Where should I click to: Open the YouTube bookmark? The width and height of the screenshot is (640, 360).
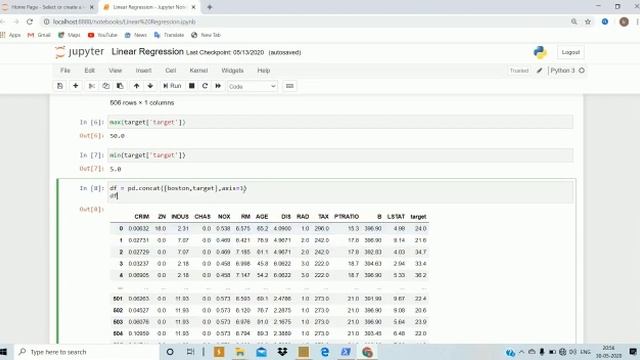(x=102, y=35)
